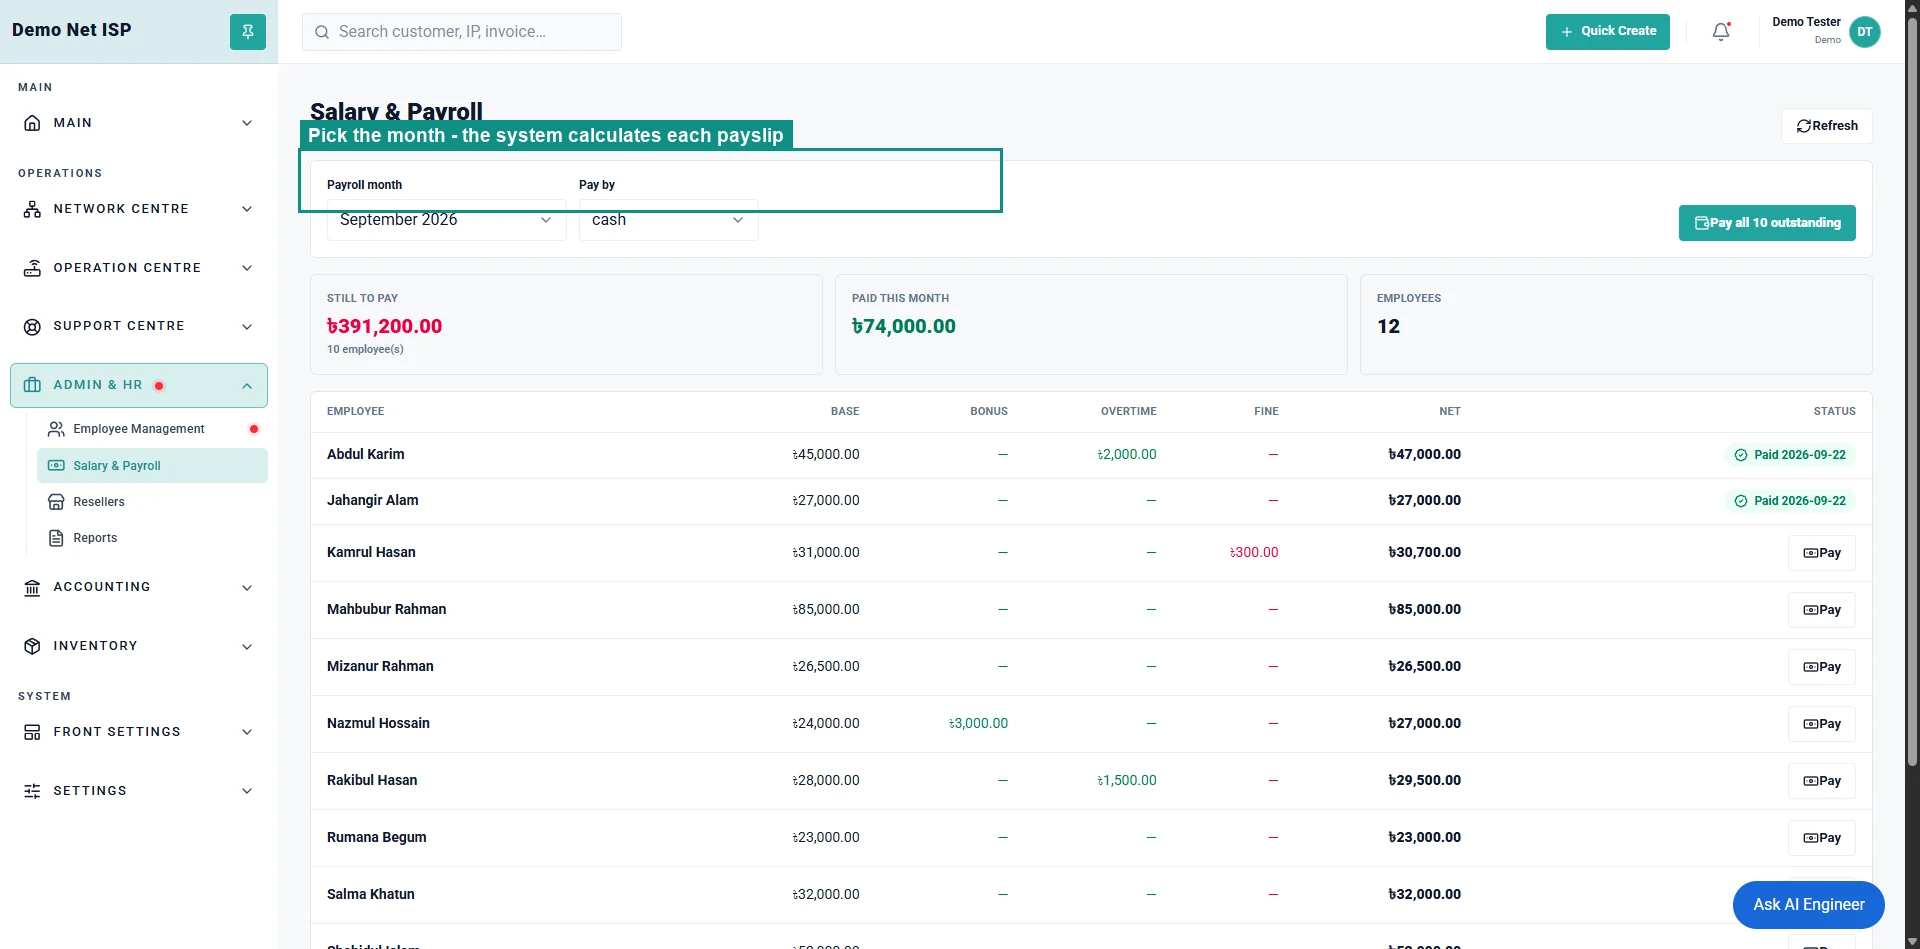Click the Network Centre icon

click(32, 209)
